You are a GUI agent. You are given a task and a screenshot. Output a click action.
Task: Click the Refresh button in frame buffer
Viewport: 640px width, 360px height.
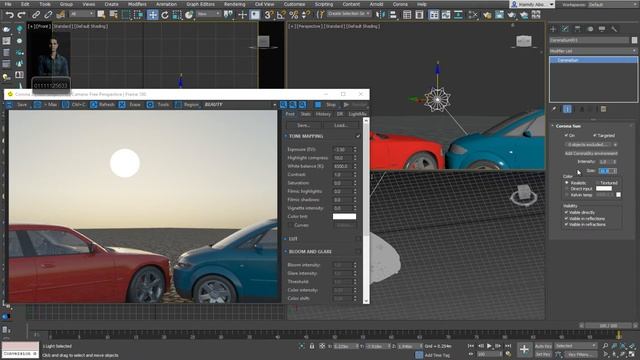point(102,105)
